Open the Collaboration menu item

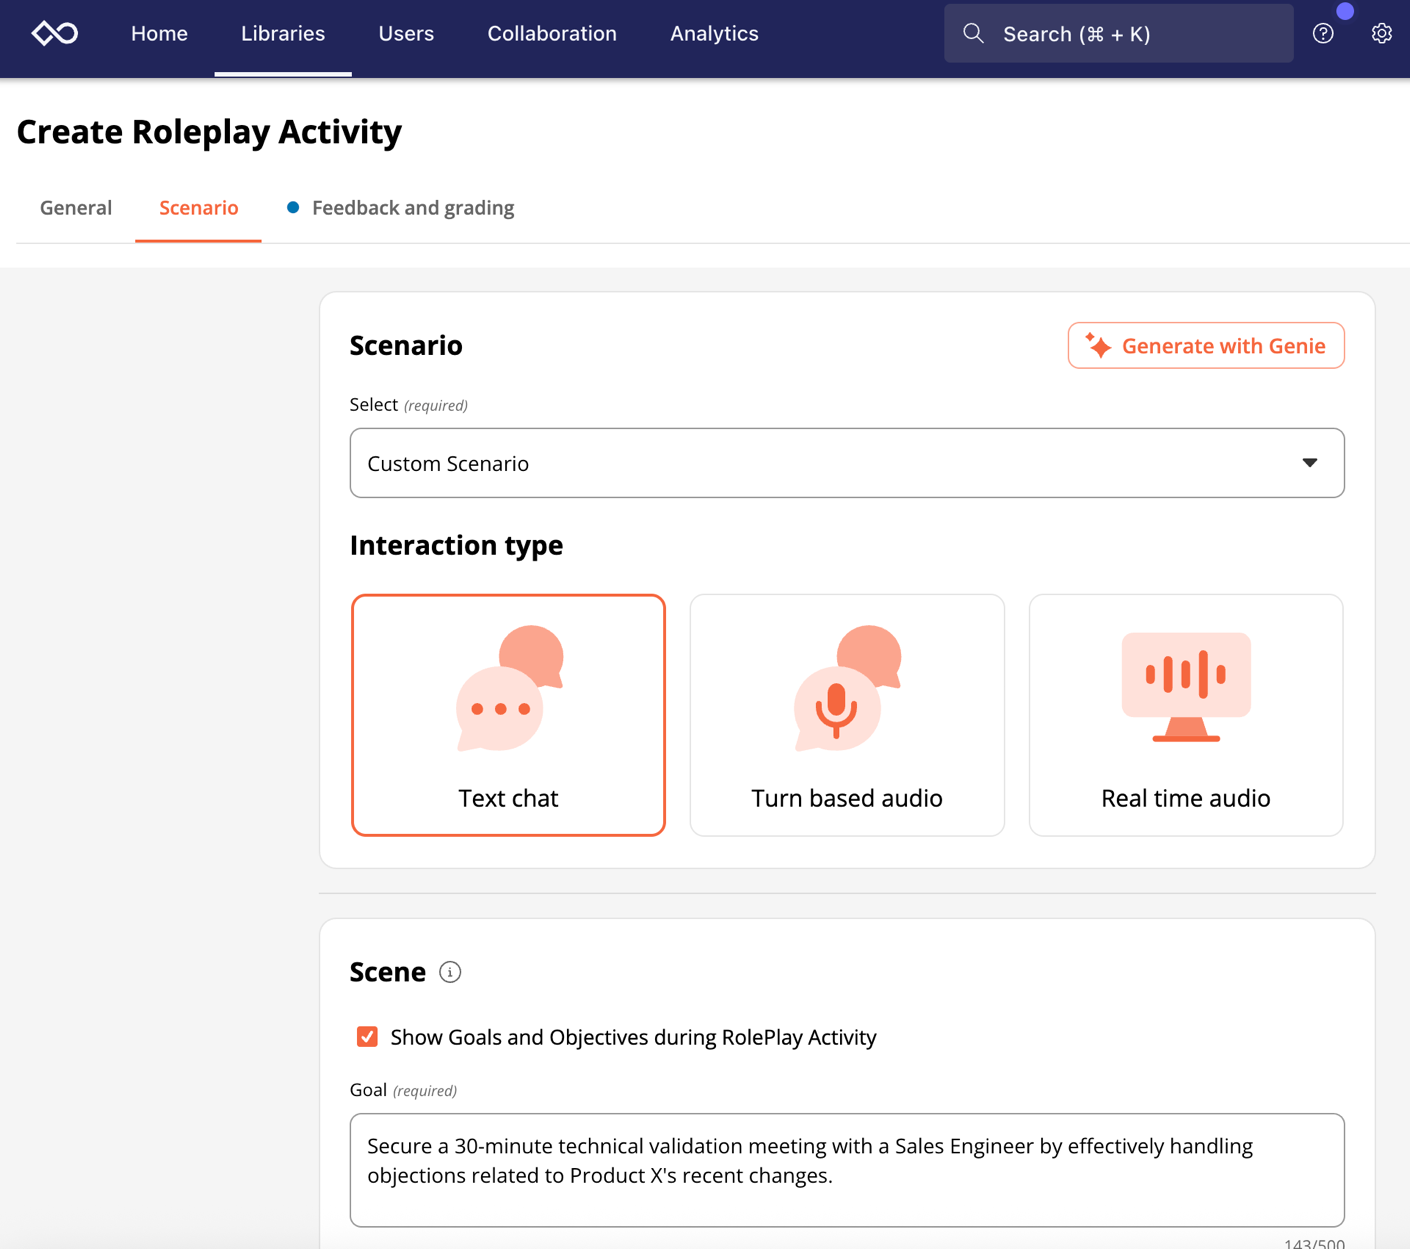pos(552,34)
